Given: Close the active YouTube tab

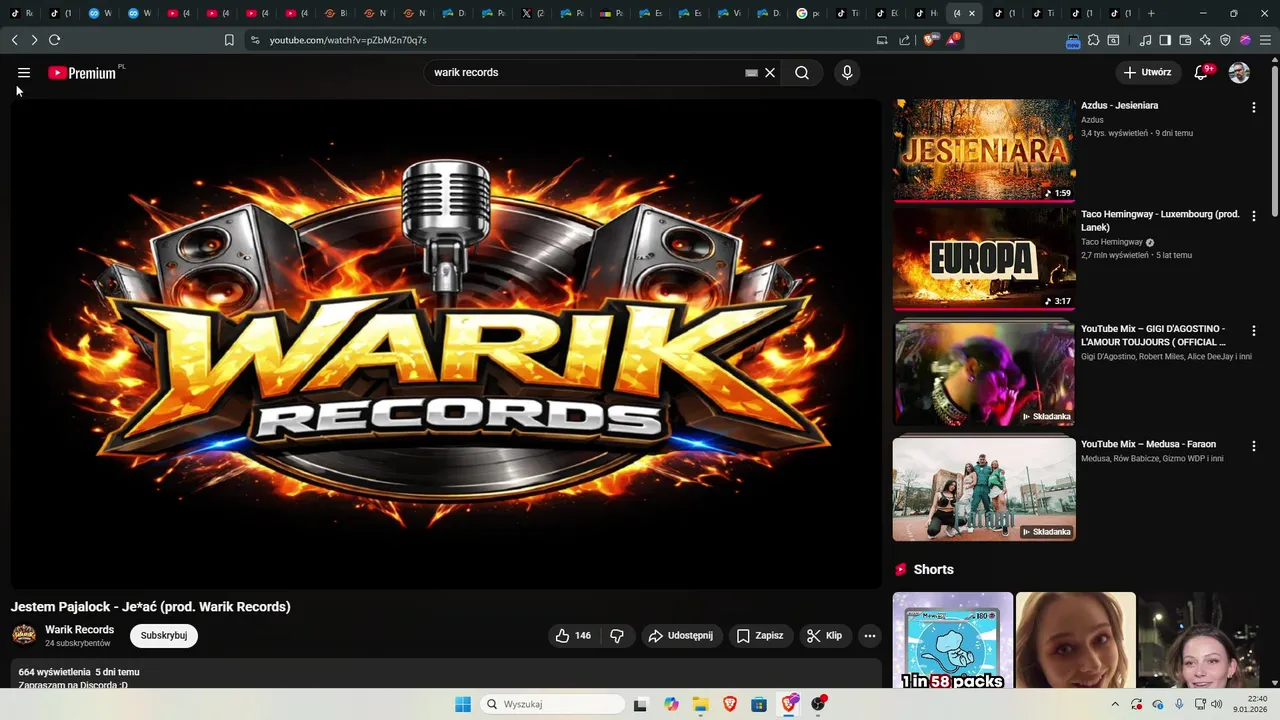Looking at the screenshot, I should coord(972,13).
